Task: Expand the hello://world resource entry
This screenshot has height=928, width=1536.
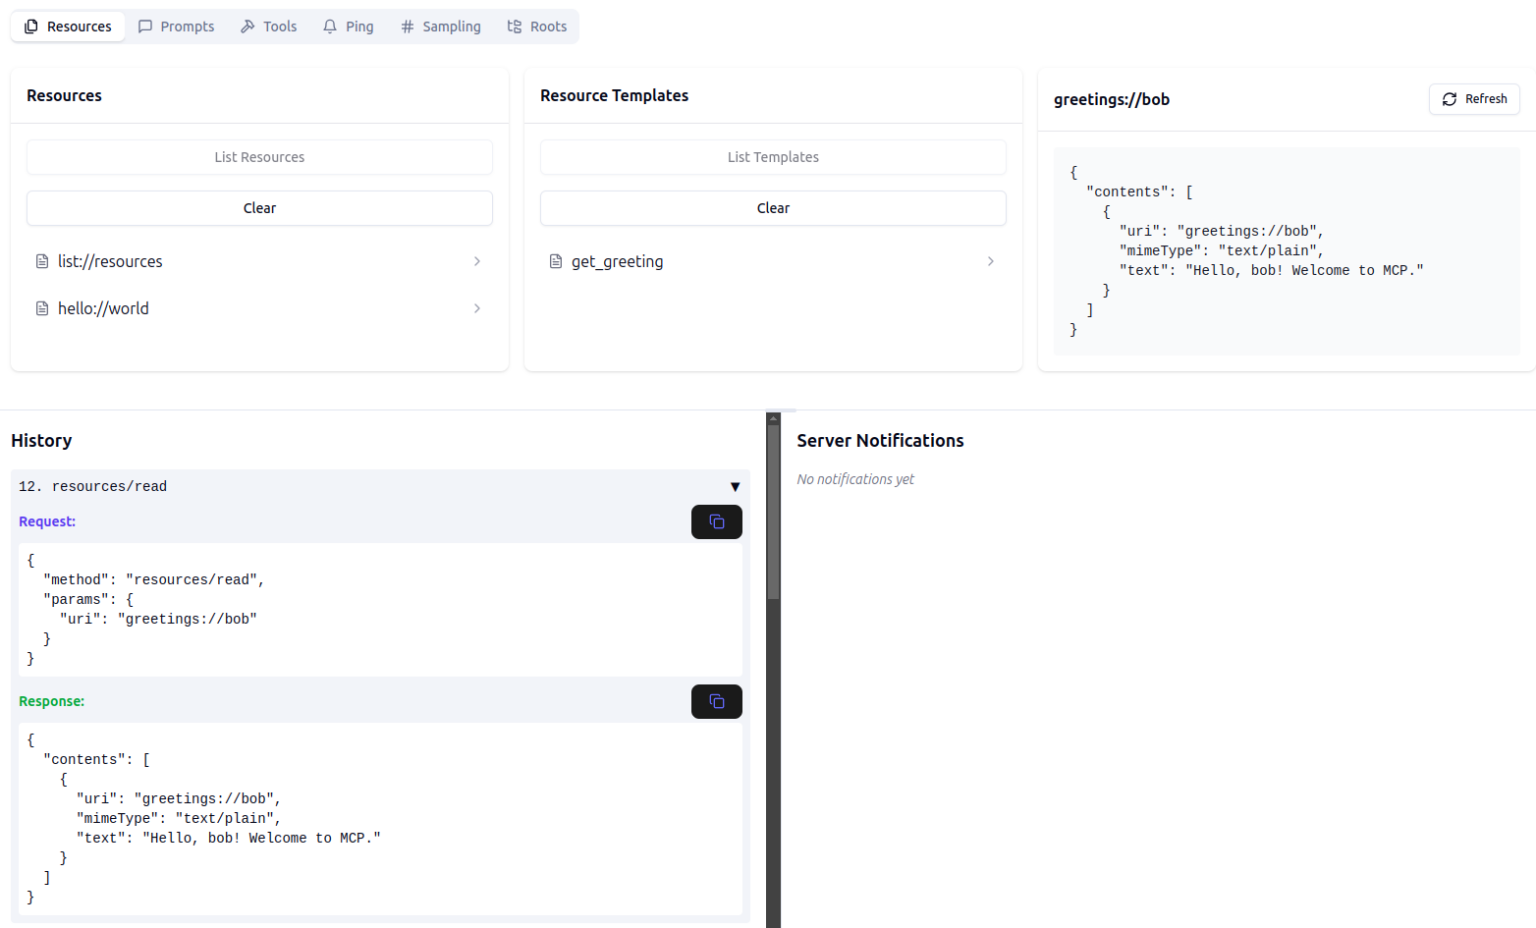Action: tap(477, 308)
